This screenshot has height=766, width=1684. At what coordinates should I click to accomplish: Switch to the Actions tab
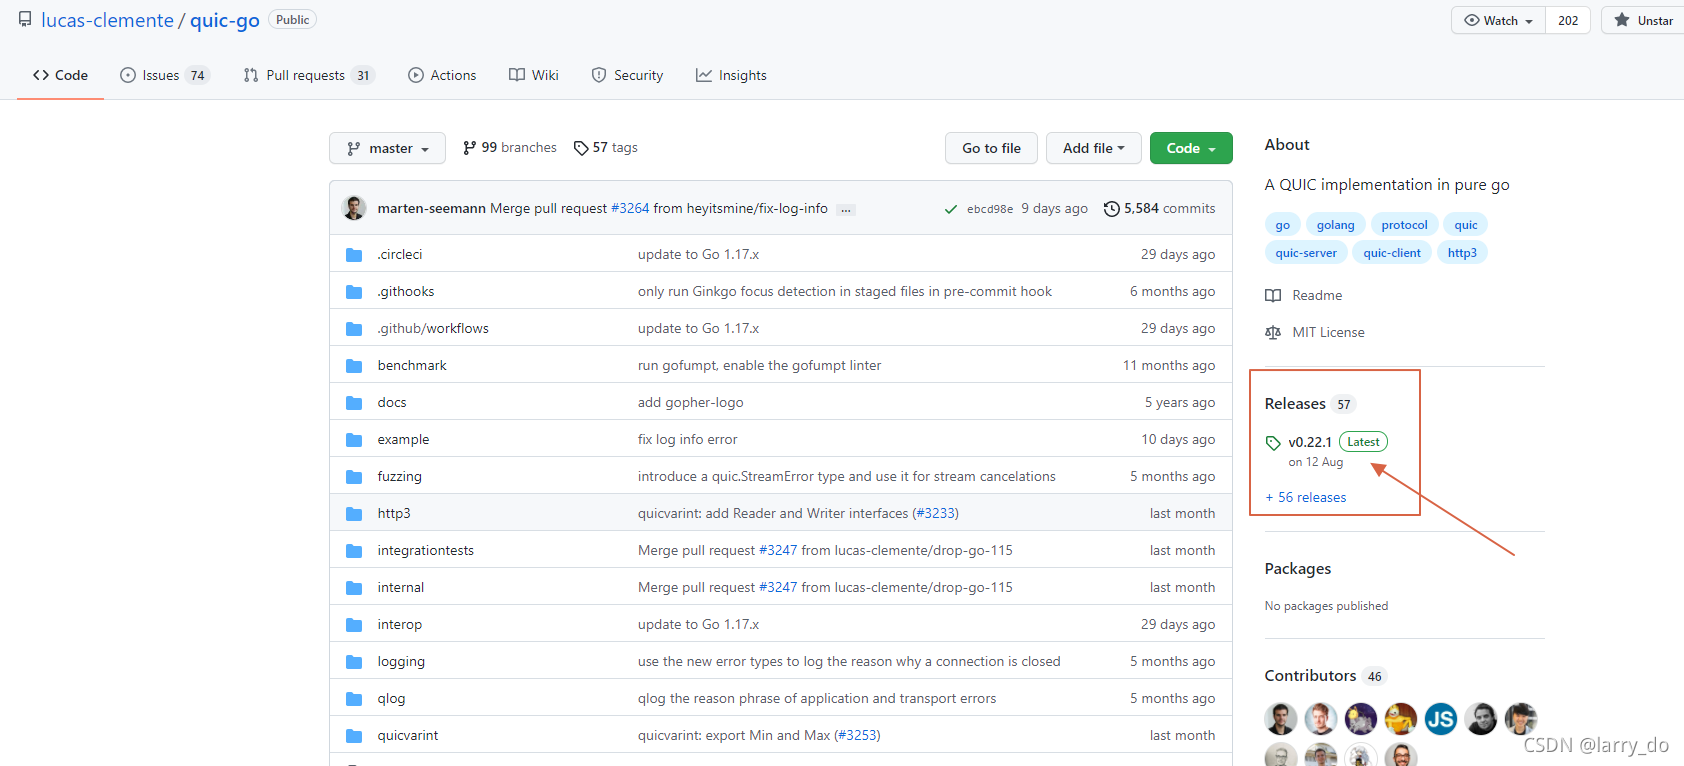tap(442, 75)
